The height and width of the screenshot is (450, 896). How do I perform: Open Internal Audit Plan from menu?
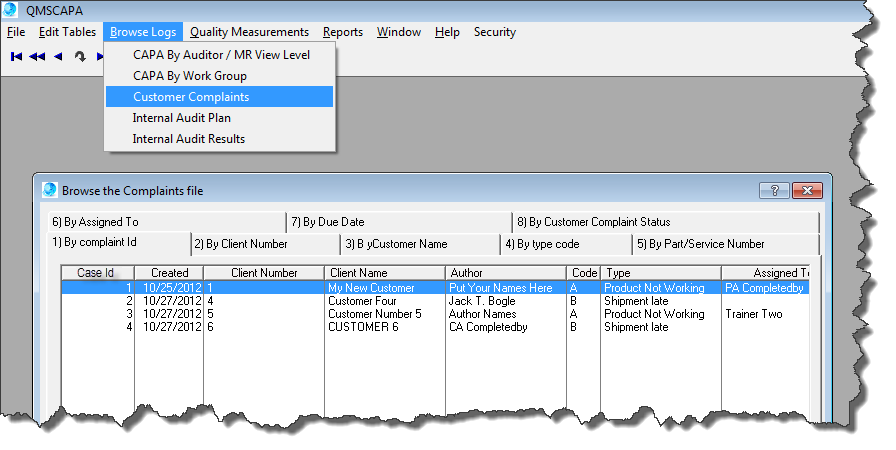click(x=181, y=118)
